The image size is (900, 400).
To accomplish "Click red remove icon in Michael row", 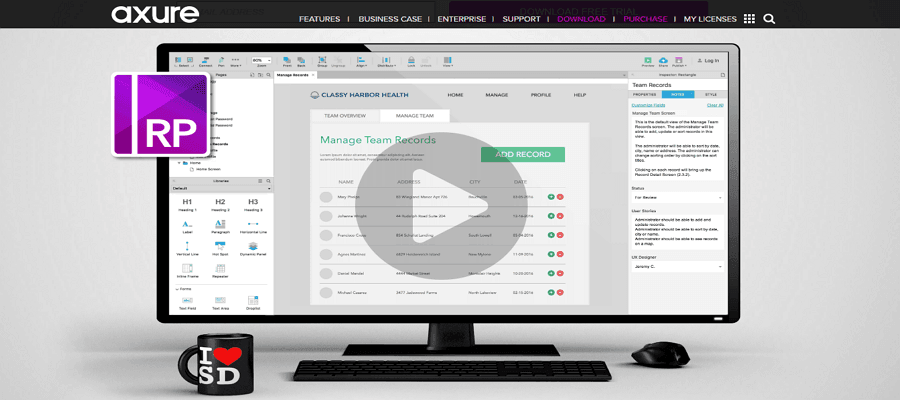I will (560, 292).
